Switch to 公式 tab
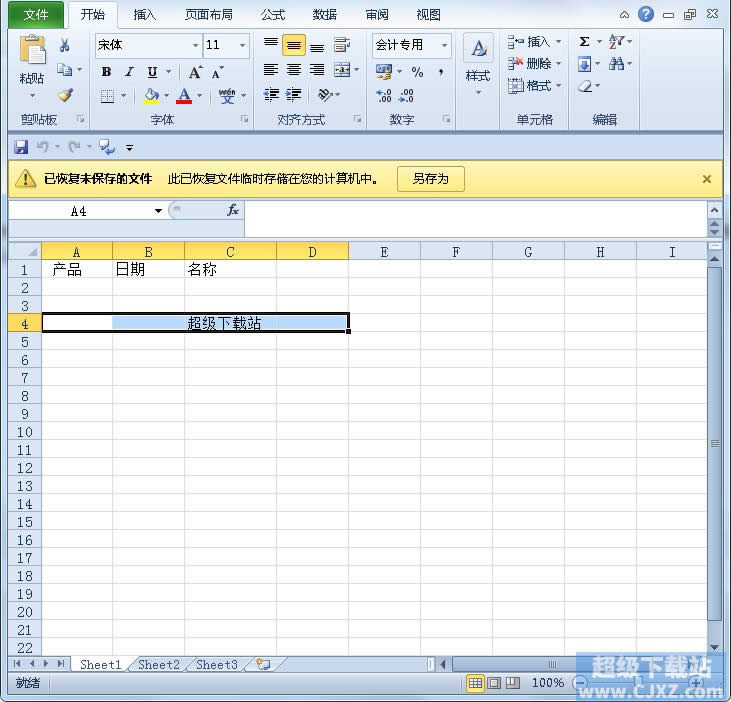Viewport: 731px width, 702px height. pyautogui.click(x=273, y=15)
